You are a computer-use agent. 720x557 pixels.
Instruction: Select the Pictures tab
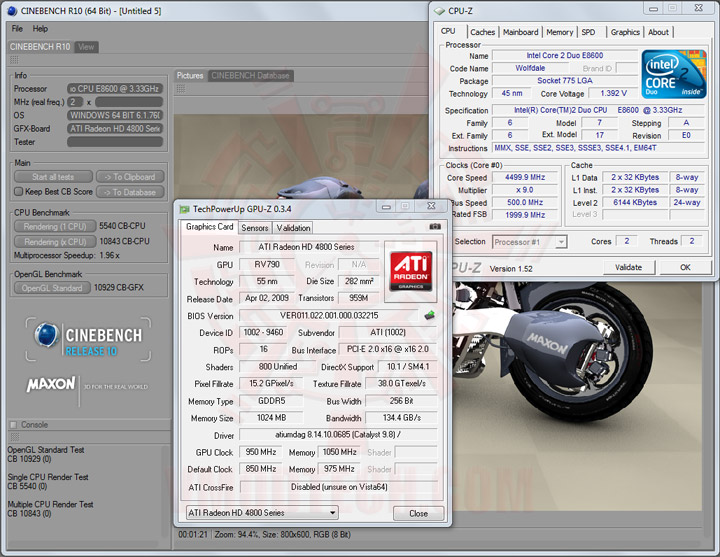tap(190, 76)
